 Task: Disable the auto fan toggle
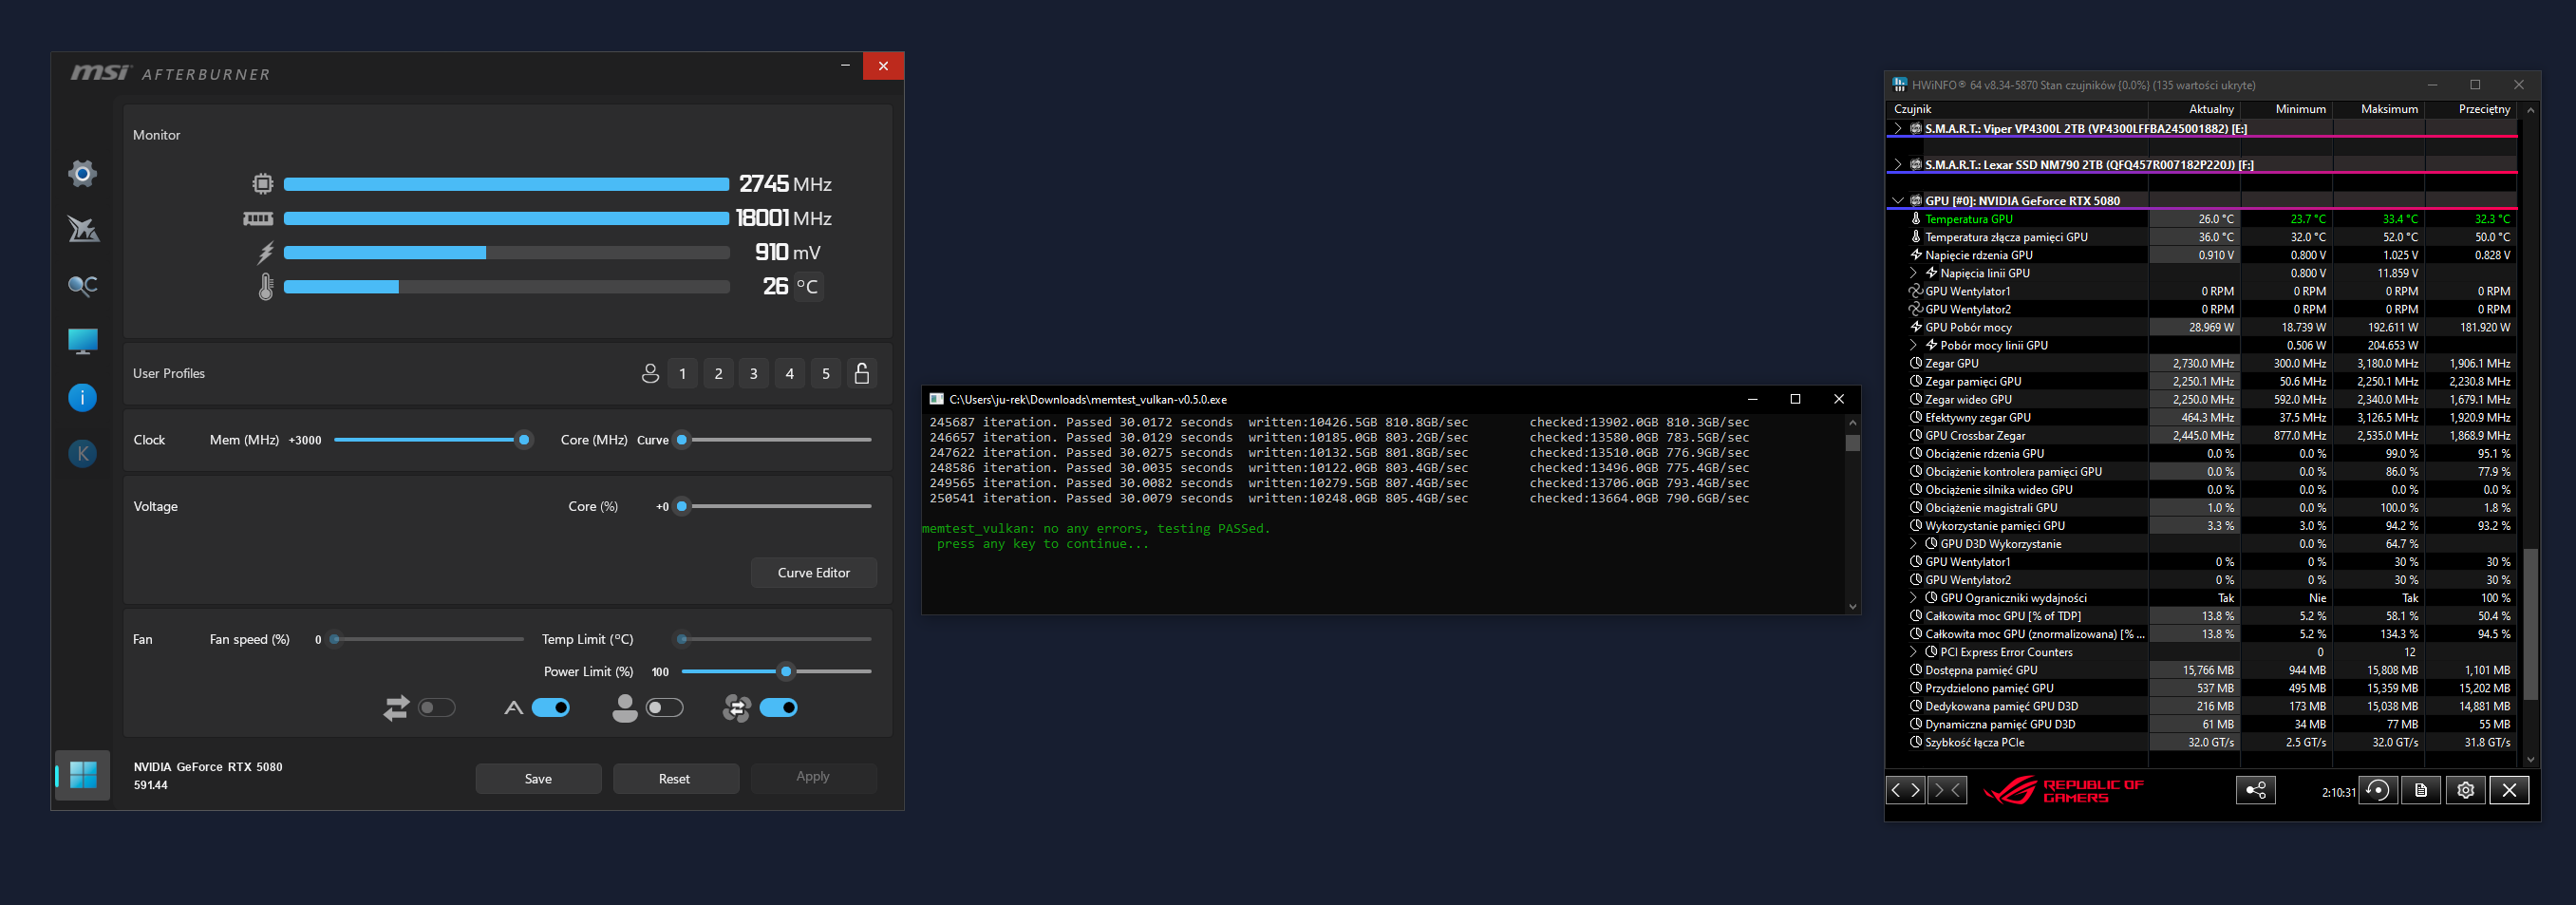coord(551,708)
